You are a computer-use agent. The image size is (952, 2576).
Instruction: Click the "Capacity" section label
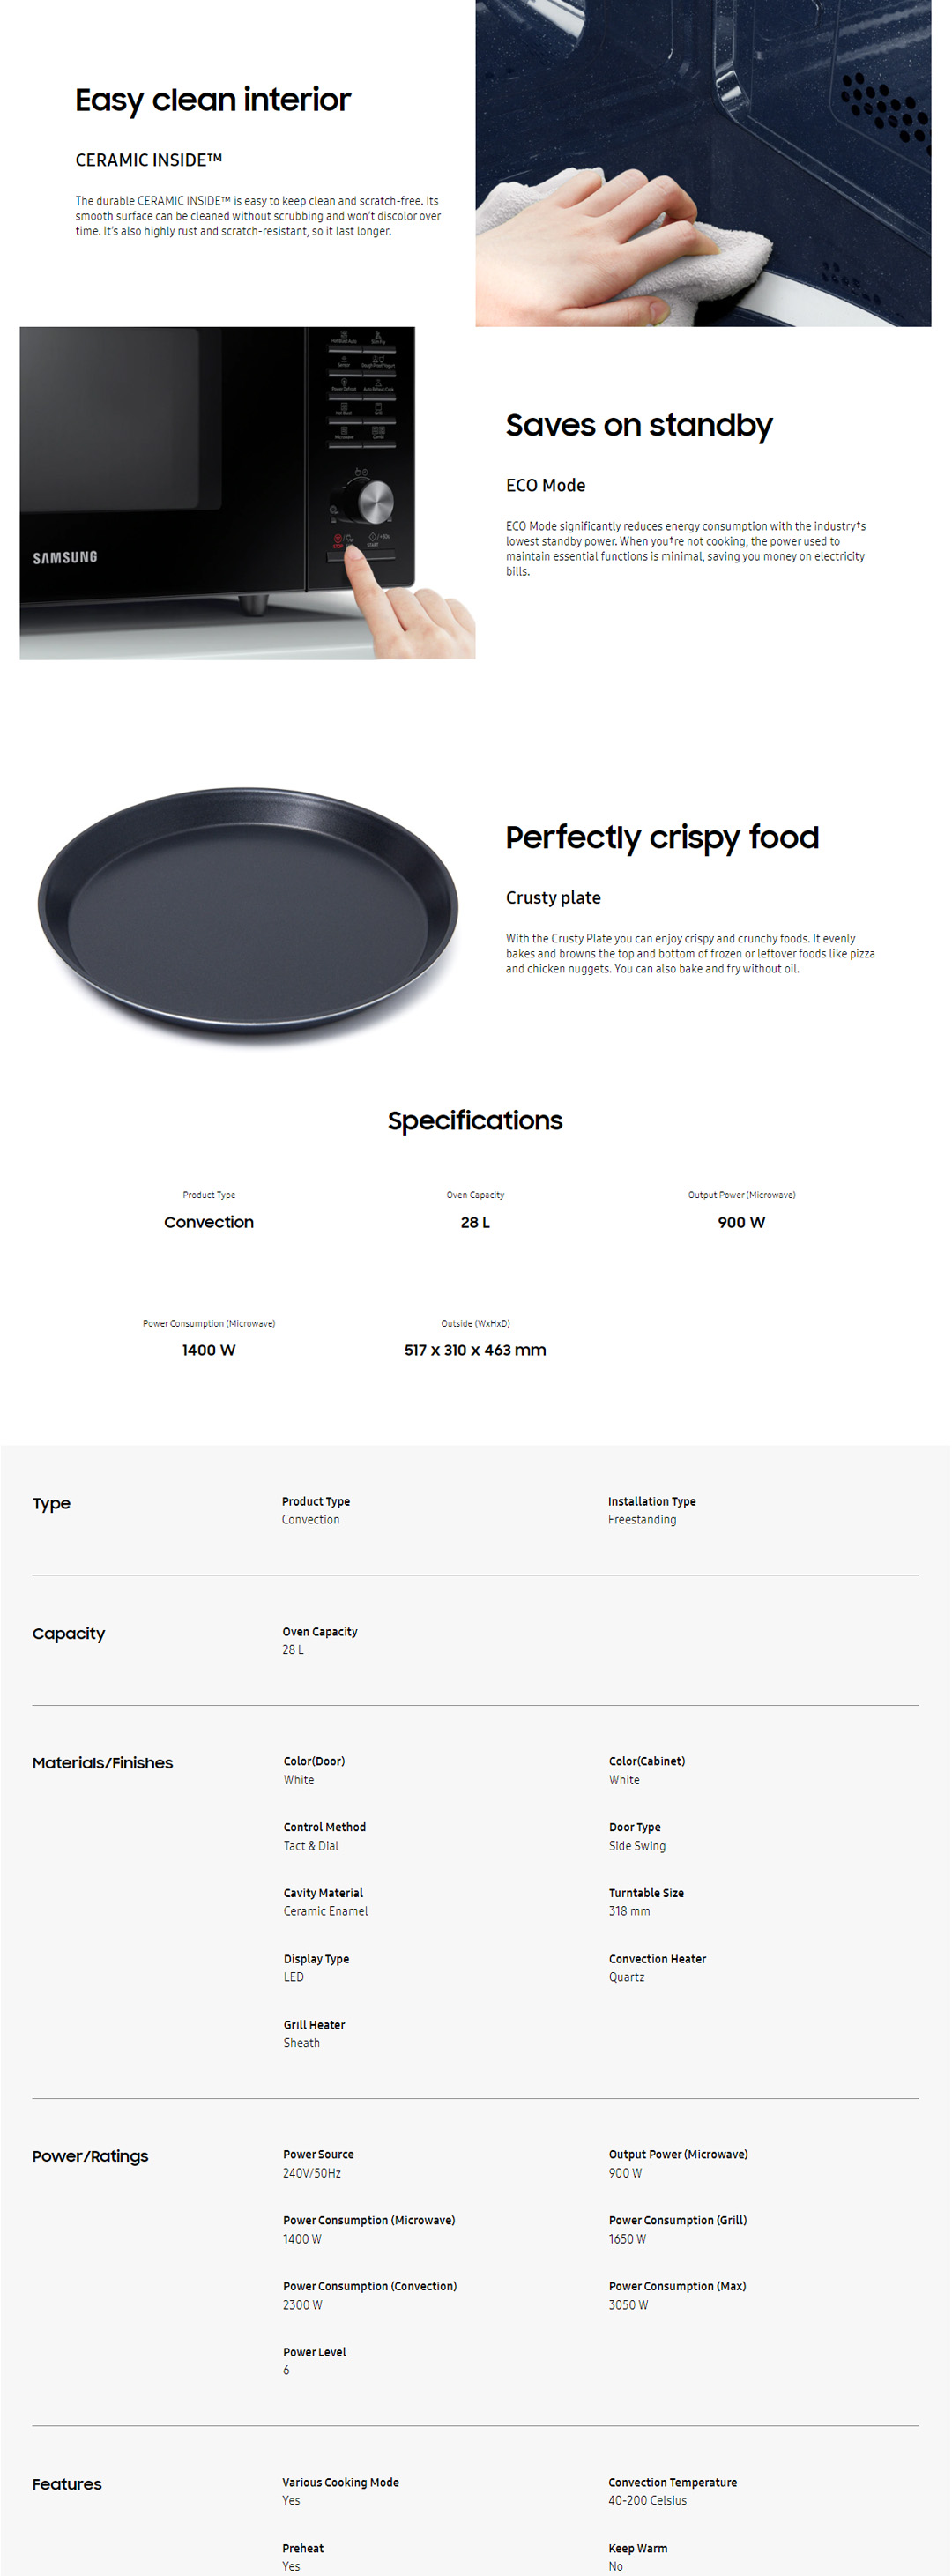(69, 1633)
